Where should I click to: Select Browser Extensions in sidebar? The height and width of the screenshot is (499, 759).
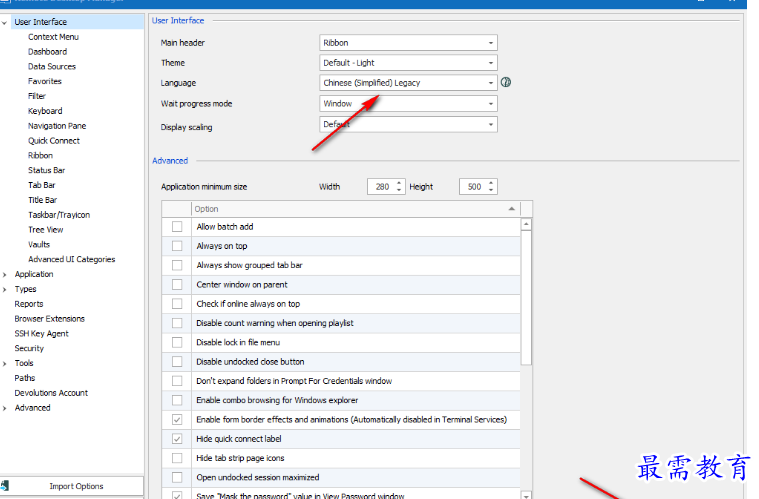[x=49, y=319]
